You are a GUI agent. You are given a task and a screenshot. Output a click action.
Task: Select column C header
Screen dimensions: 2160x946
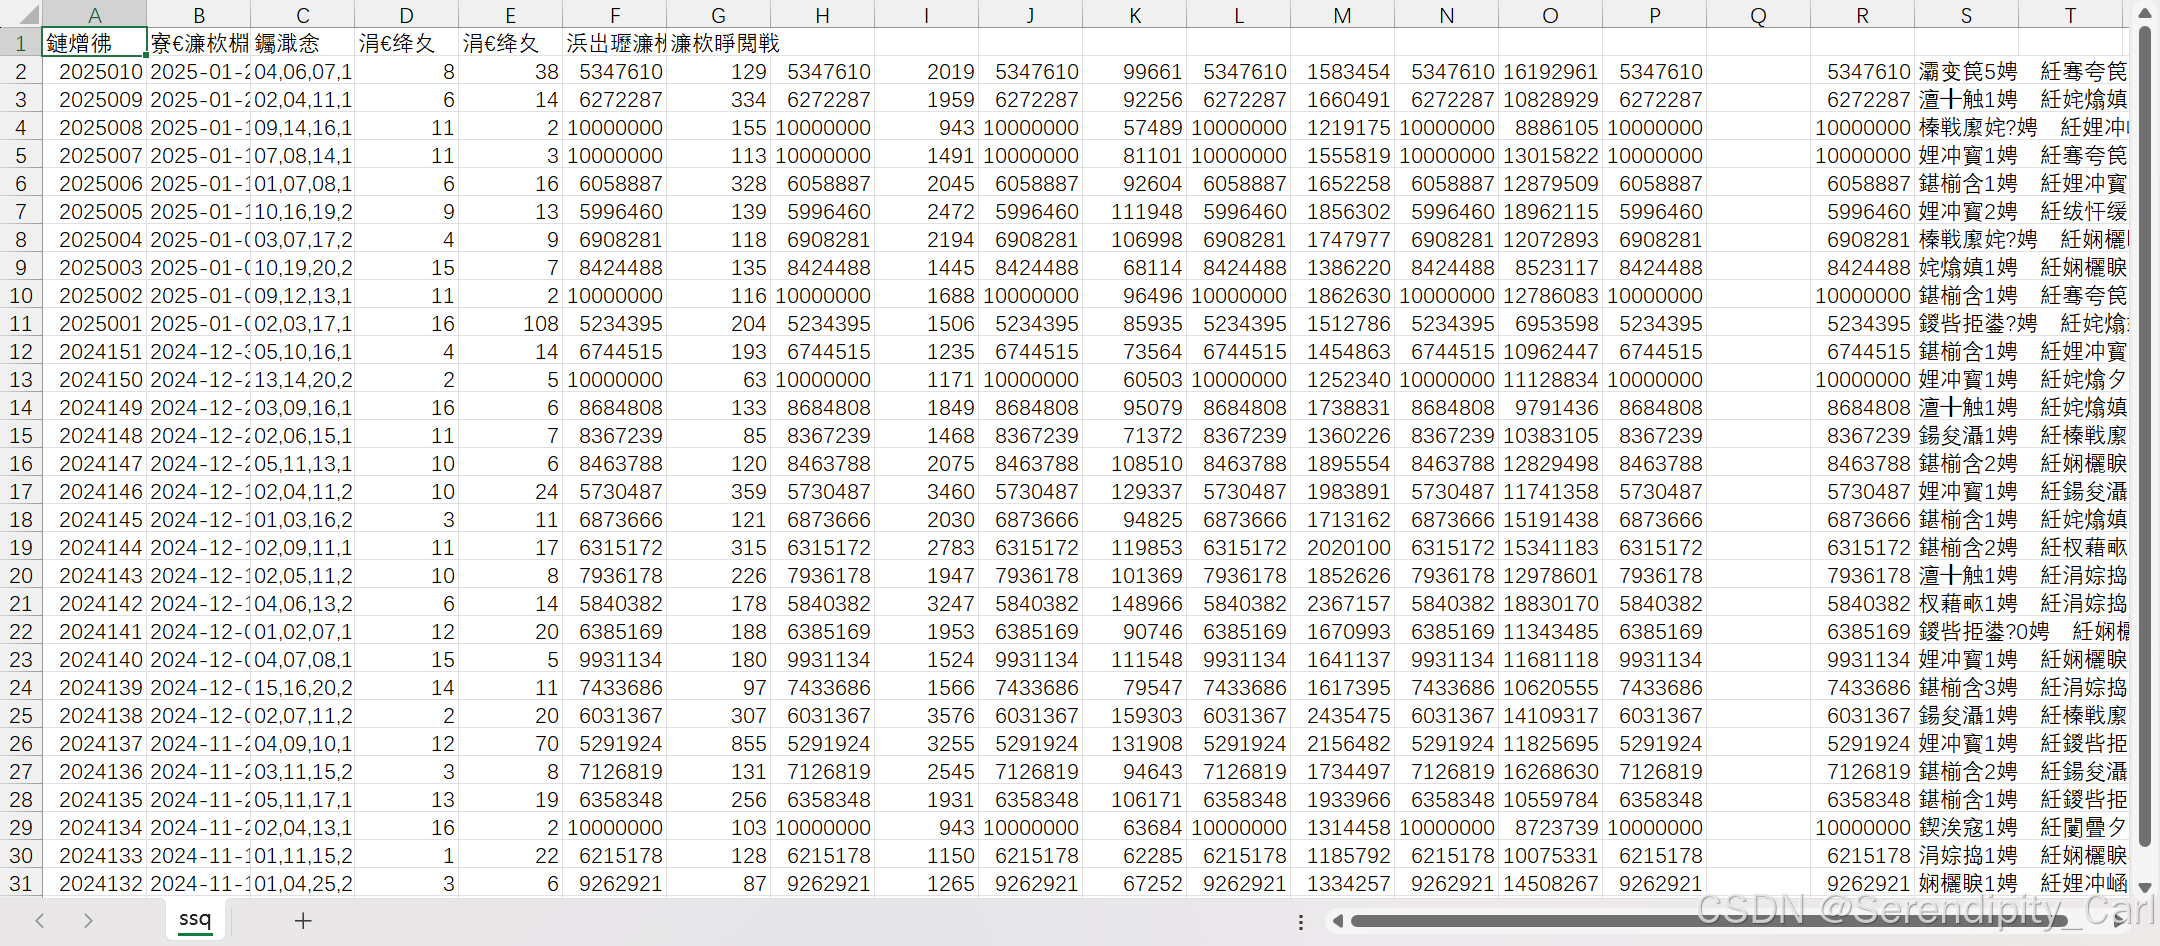303,15
